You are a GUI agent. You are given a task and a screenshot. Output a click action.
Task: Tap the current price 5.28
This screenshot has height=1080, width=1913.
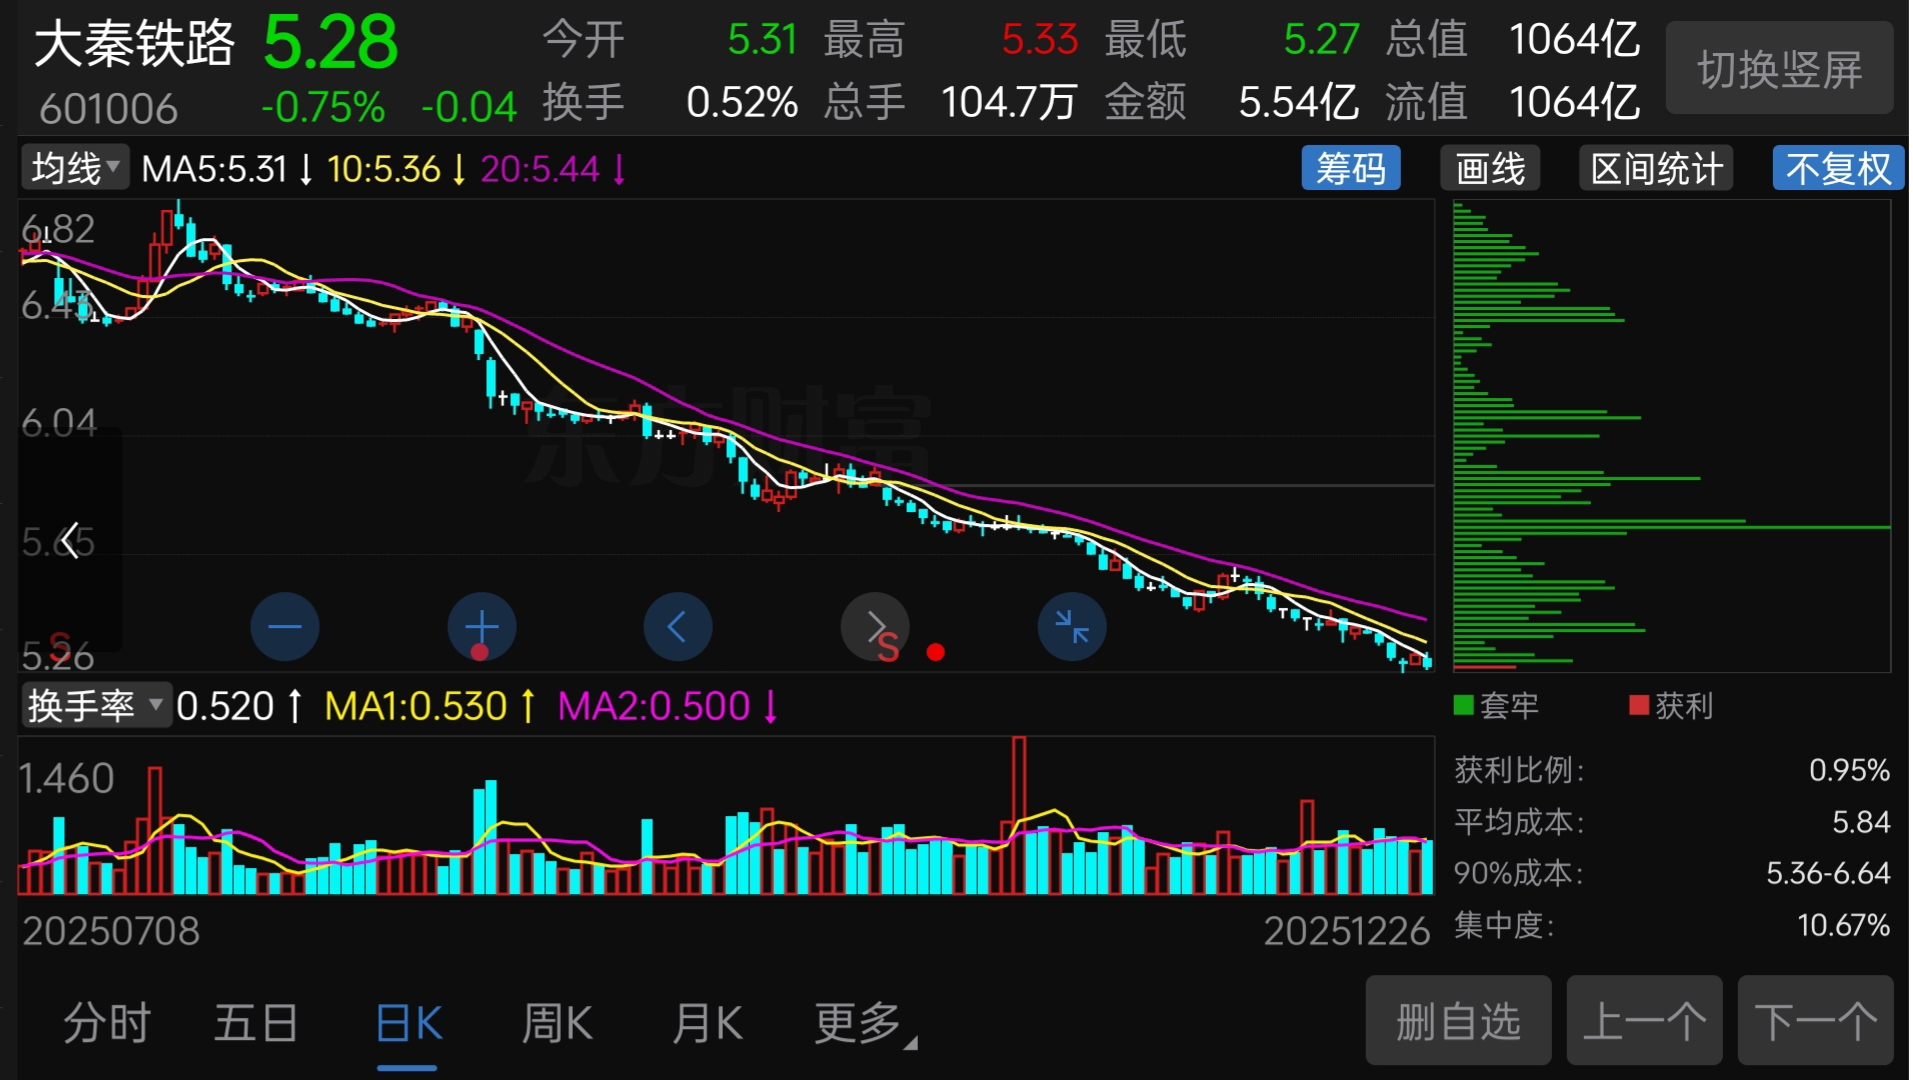(330, 42)
